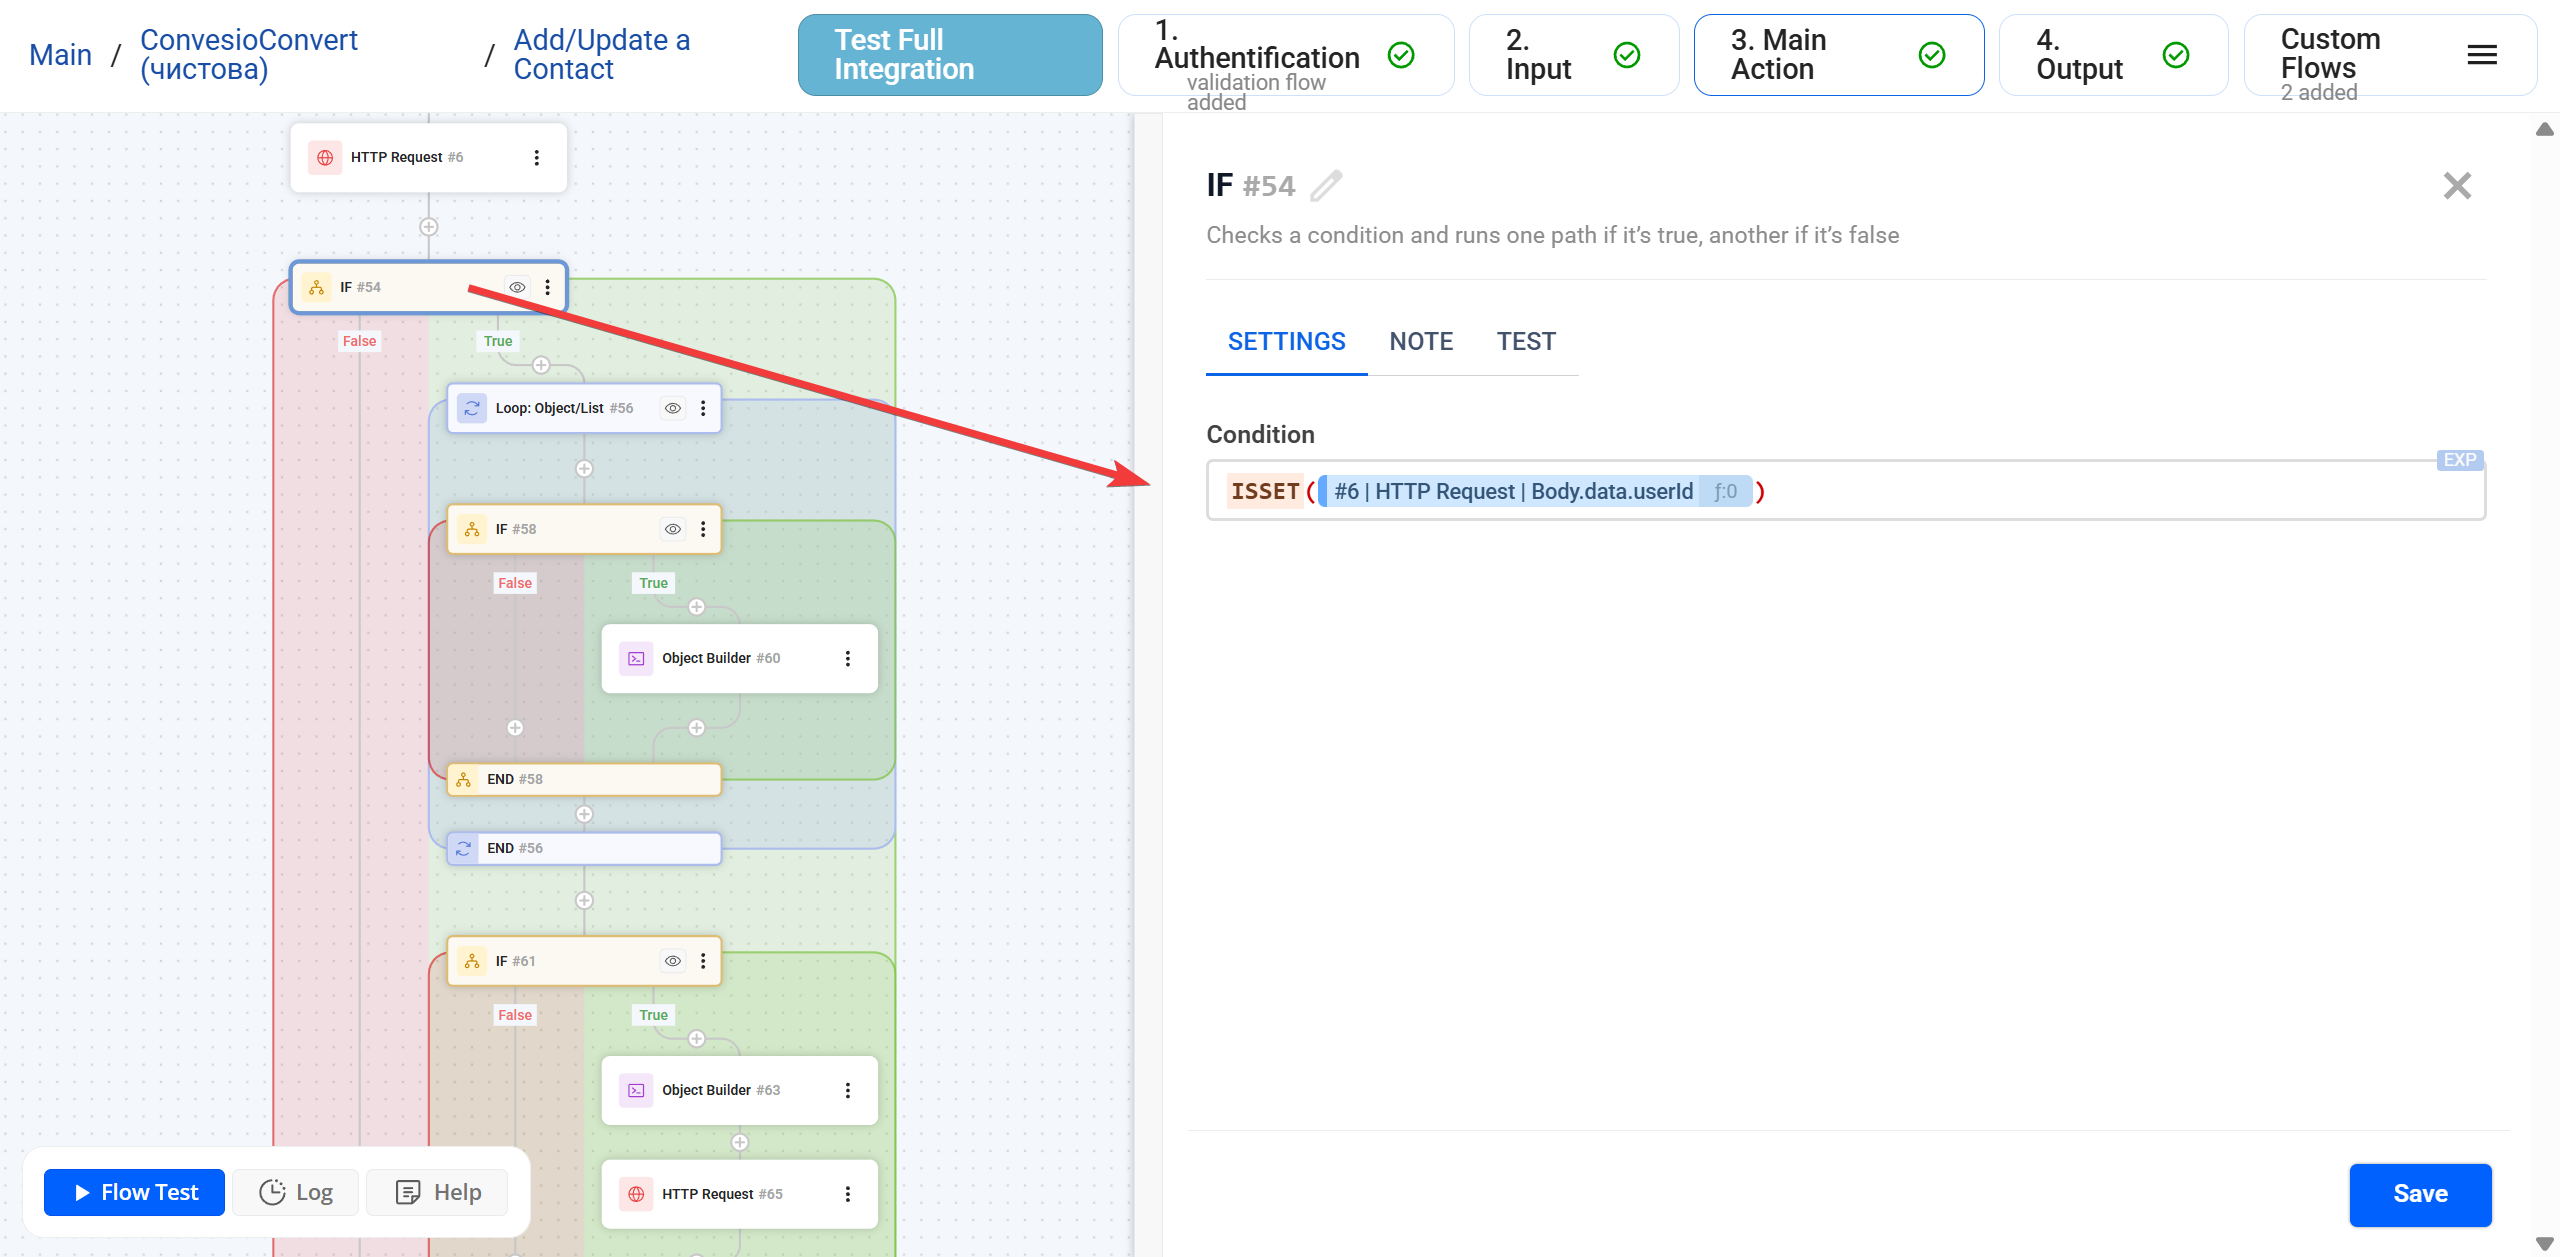
Task: Click the globe icon of HTTP Request #6
Action: [x=325, y=157]
